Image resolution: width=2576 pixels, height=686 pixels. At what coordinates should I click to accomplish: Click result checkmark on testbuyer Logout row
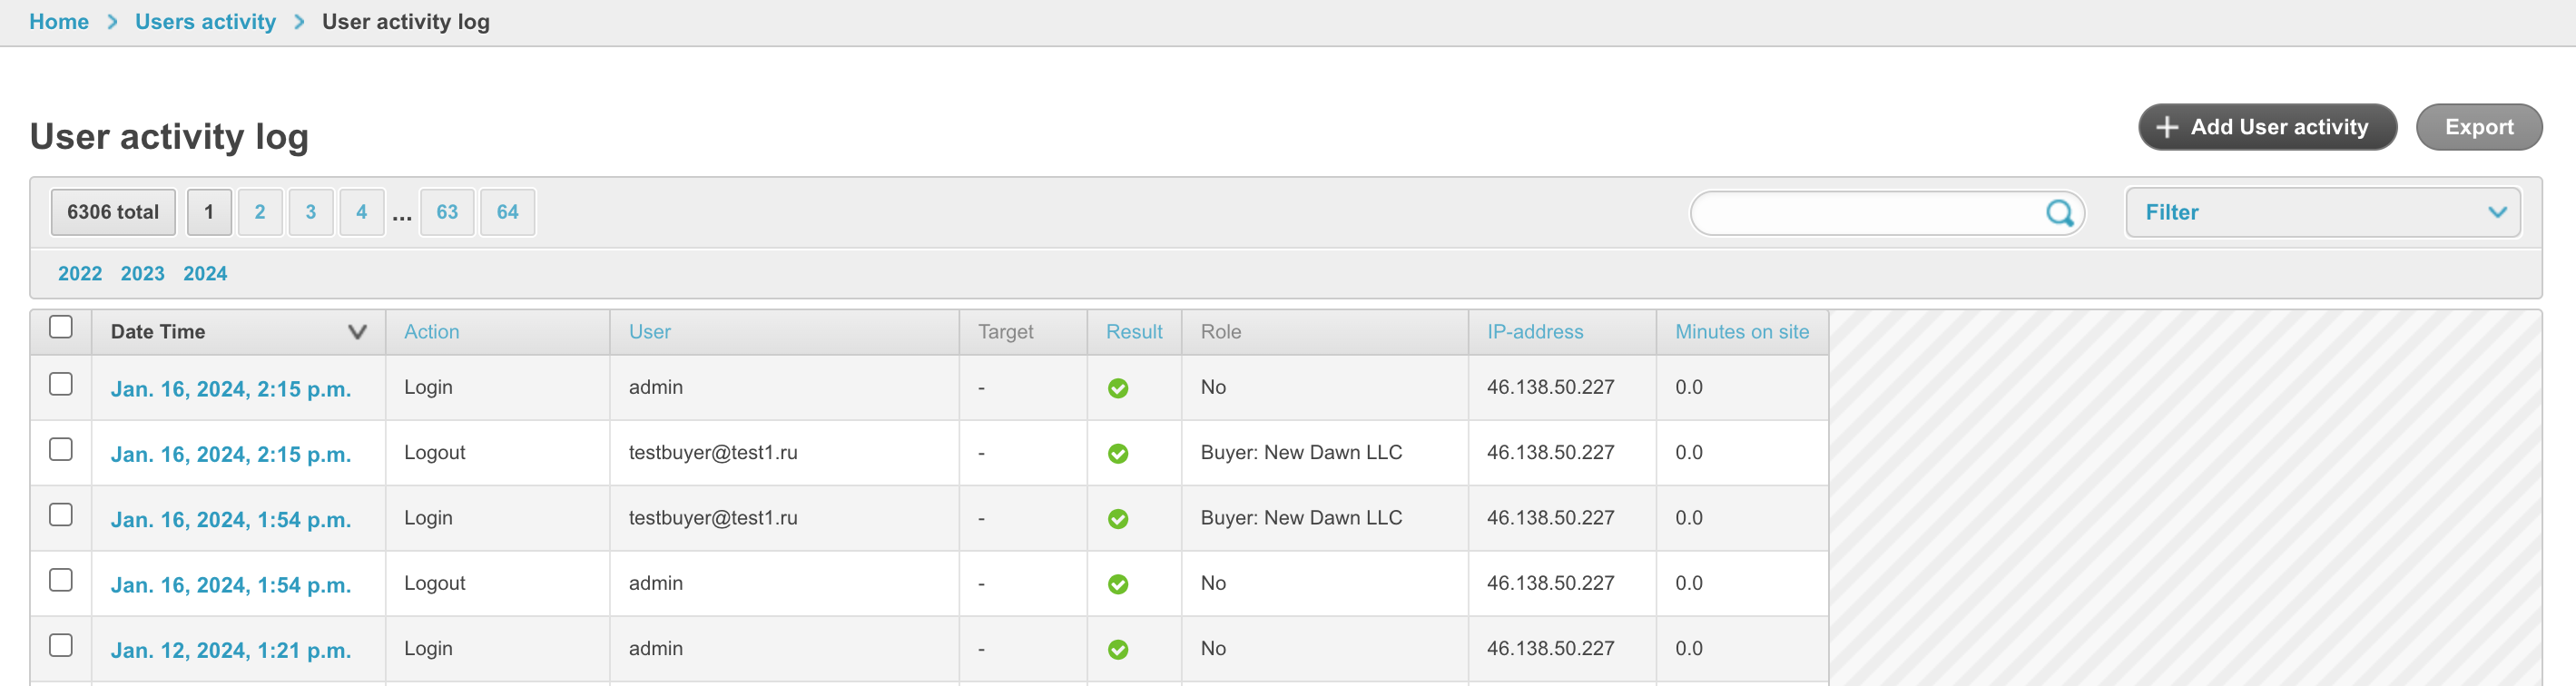click(1117, 454)
